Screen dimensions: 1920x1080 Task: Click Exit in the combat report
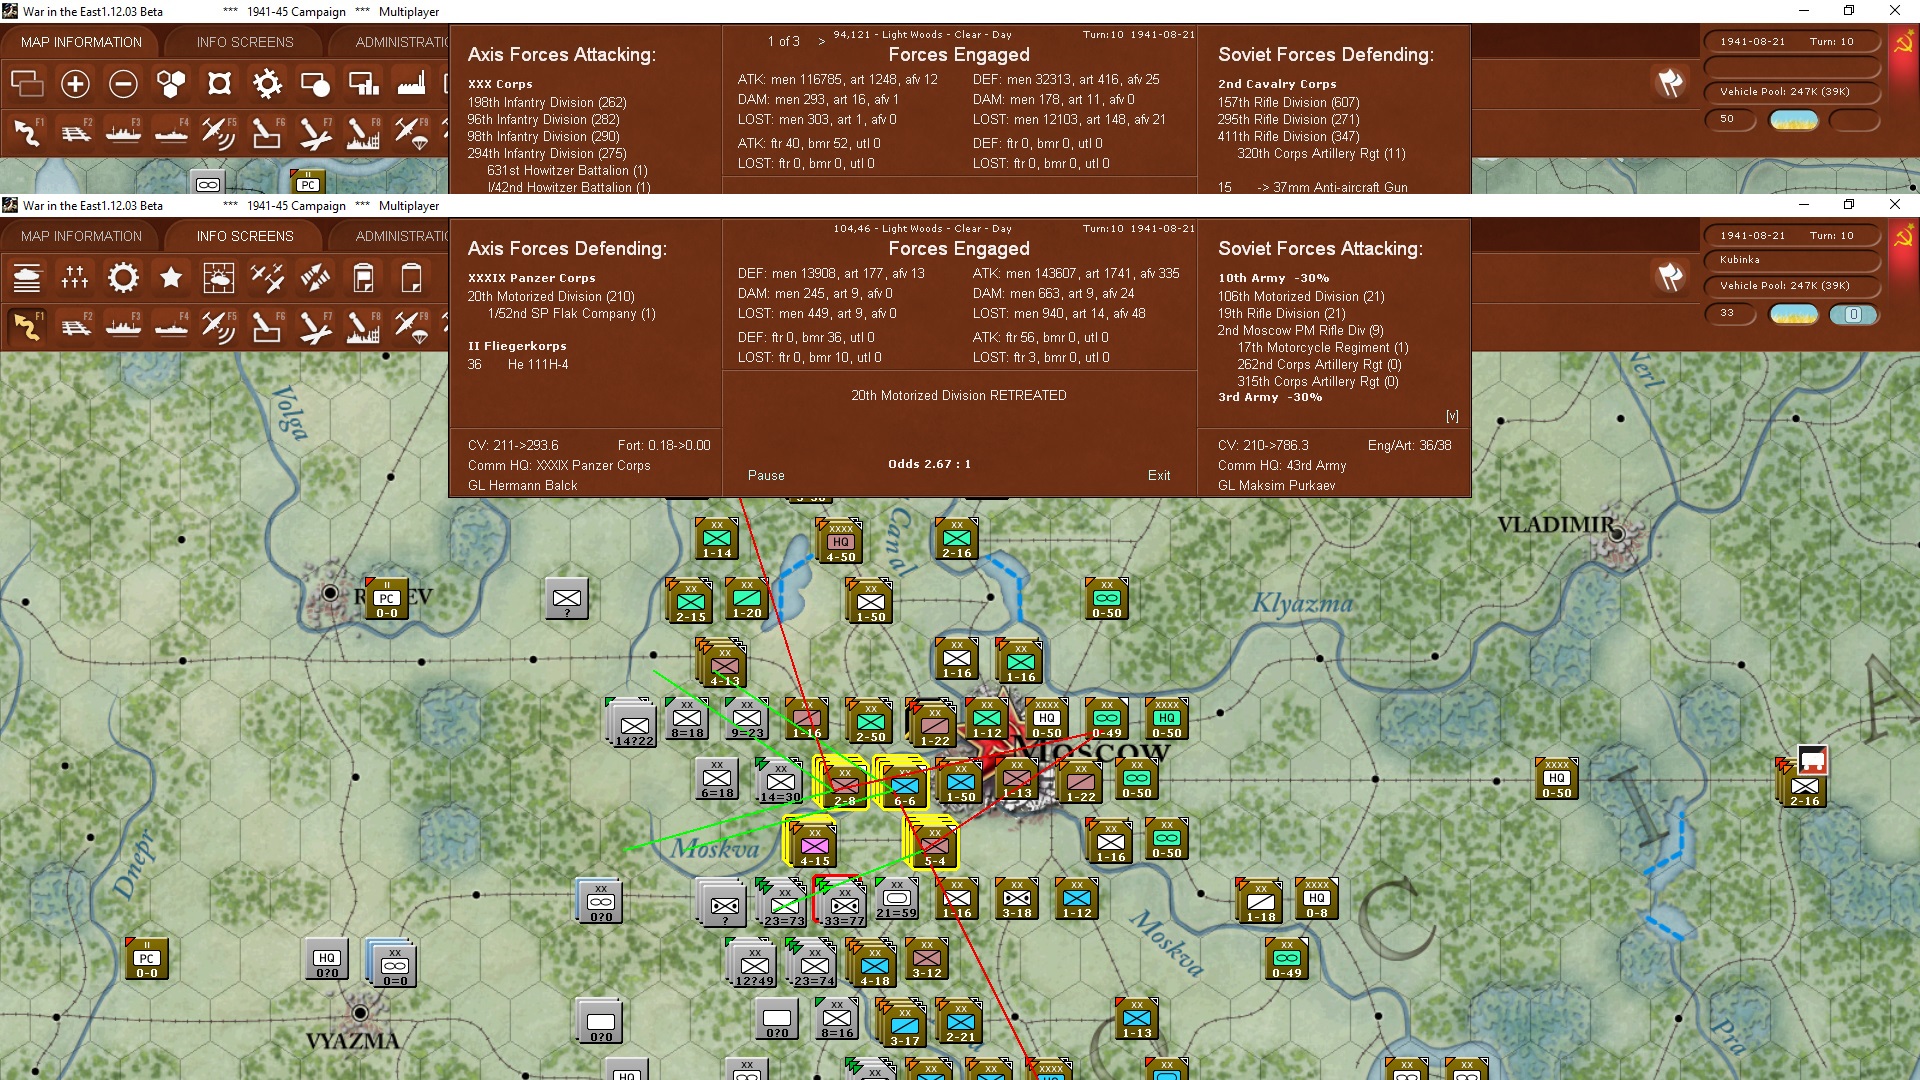tap(1159, 475)
